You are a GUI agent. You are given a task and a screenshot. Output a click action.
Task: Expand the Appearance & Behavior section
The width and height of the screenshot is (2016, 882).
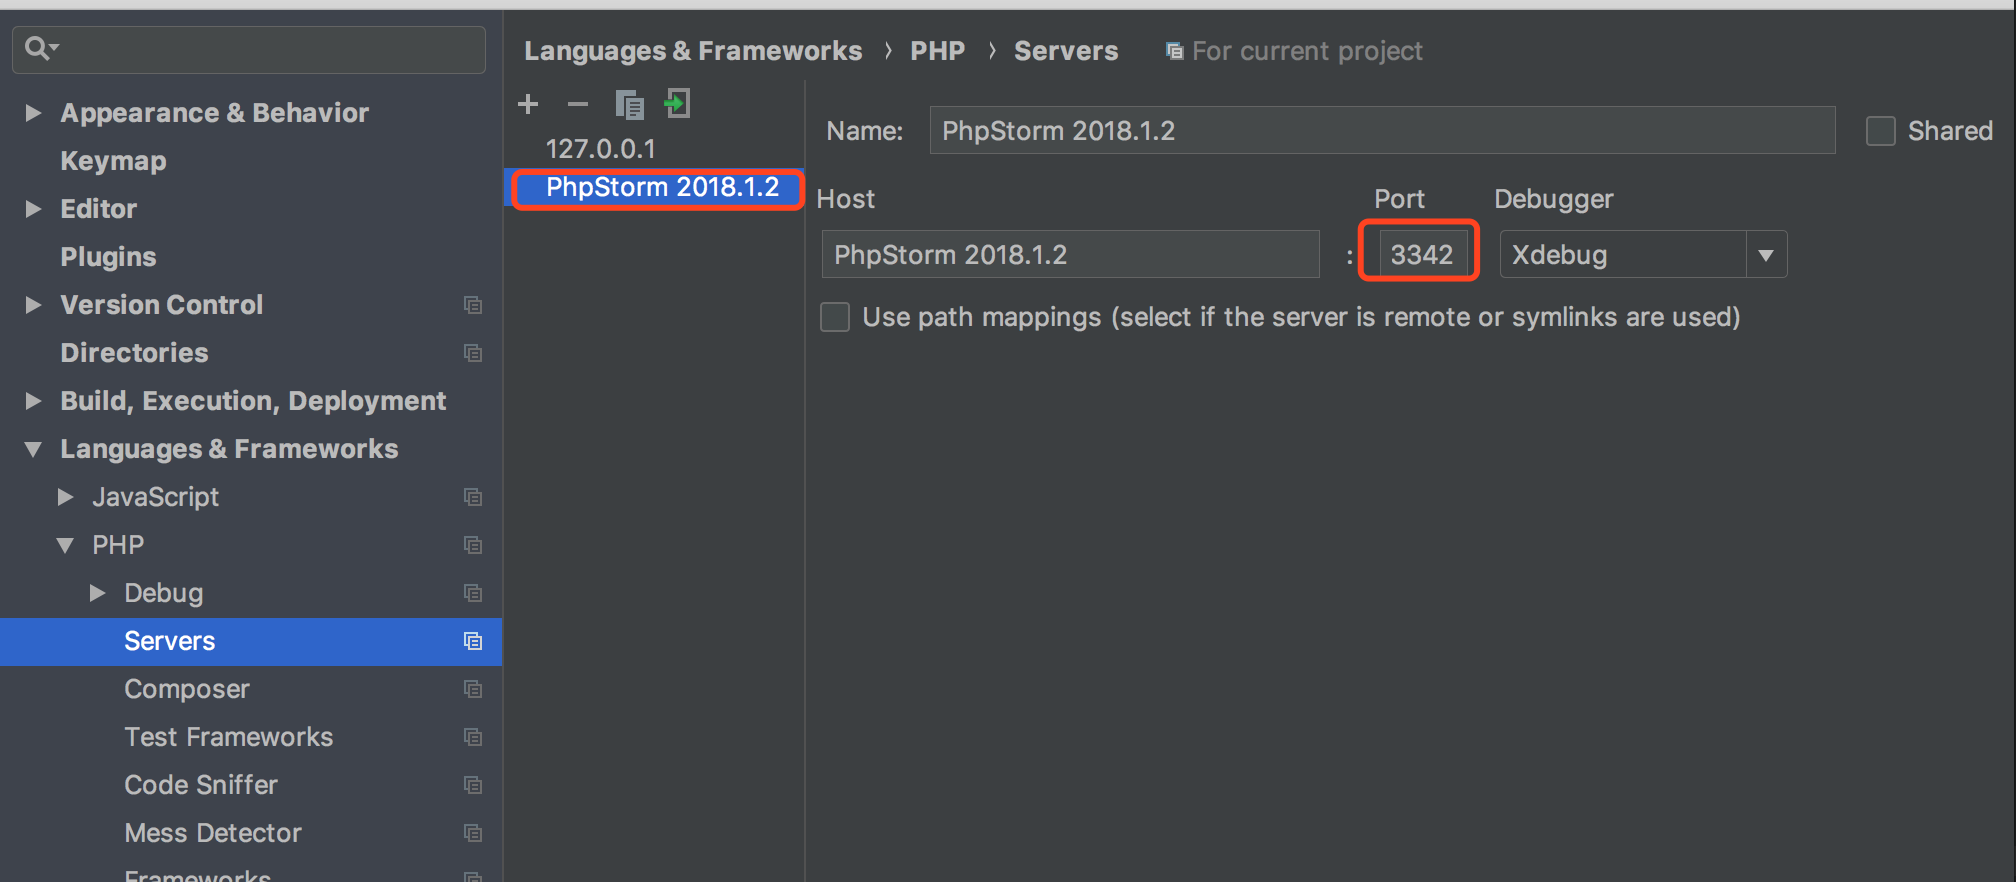pos(33,113)
